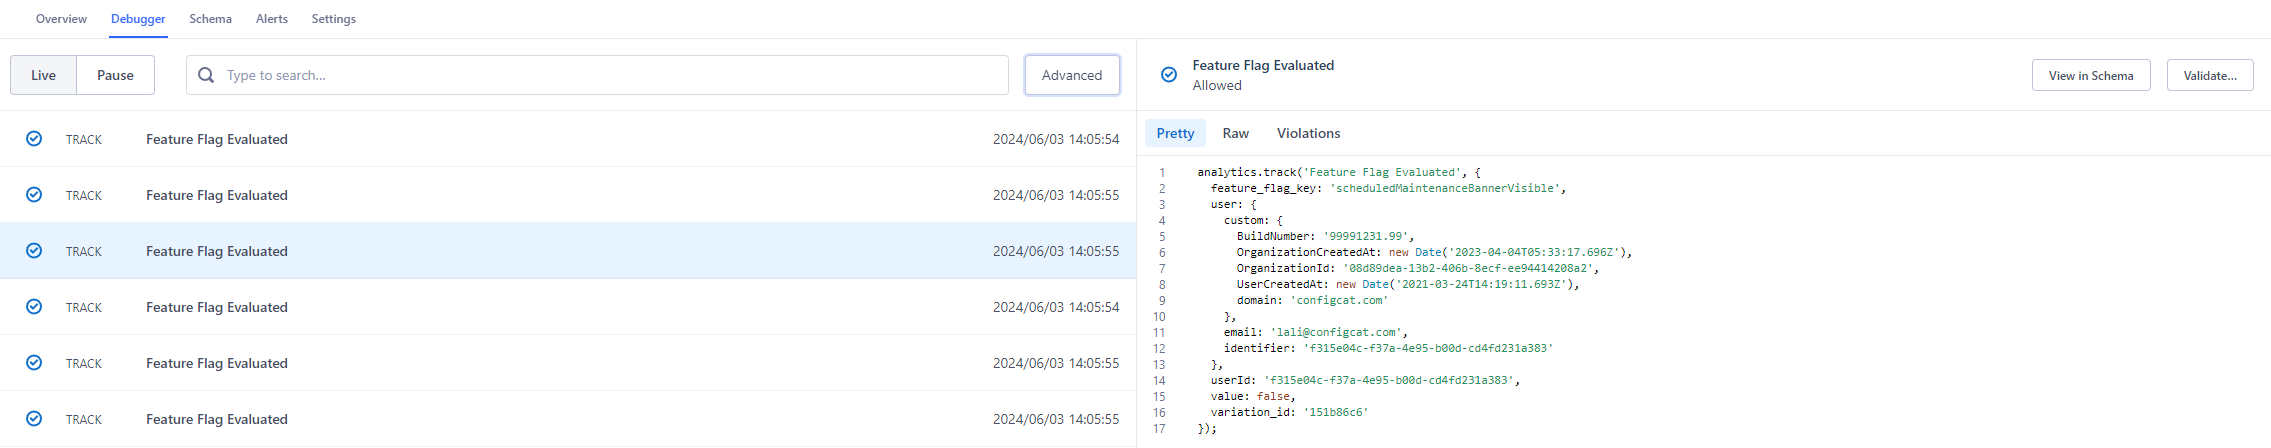The image size is (2271, 448).
Task: Click the Feature Flag Evaluated detail panel title
Action: tap(1263, 65)
